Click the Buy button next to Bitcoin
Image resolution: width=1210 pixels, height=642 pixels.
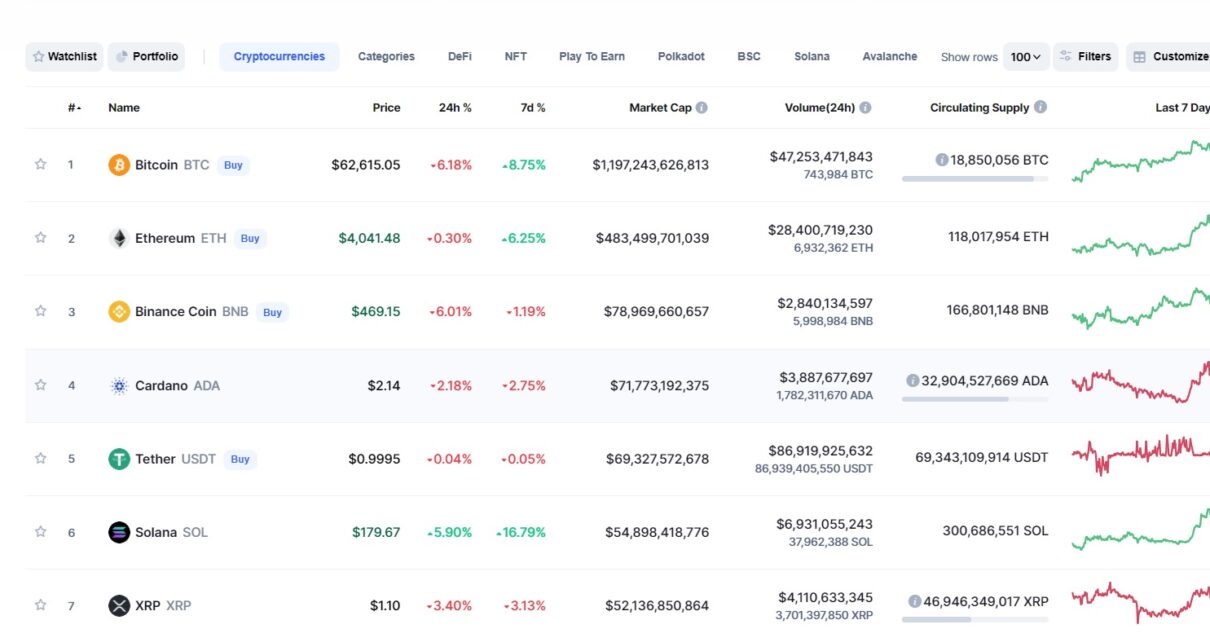[x=233, y=165]
